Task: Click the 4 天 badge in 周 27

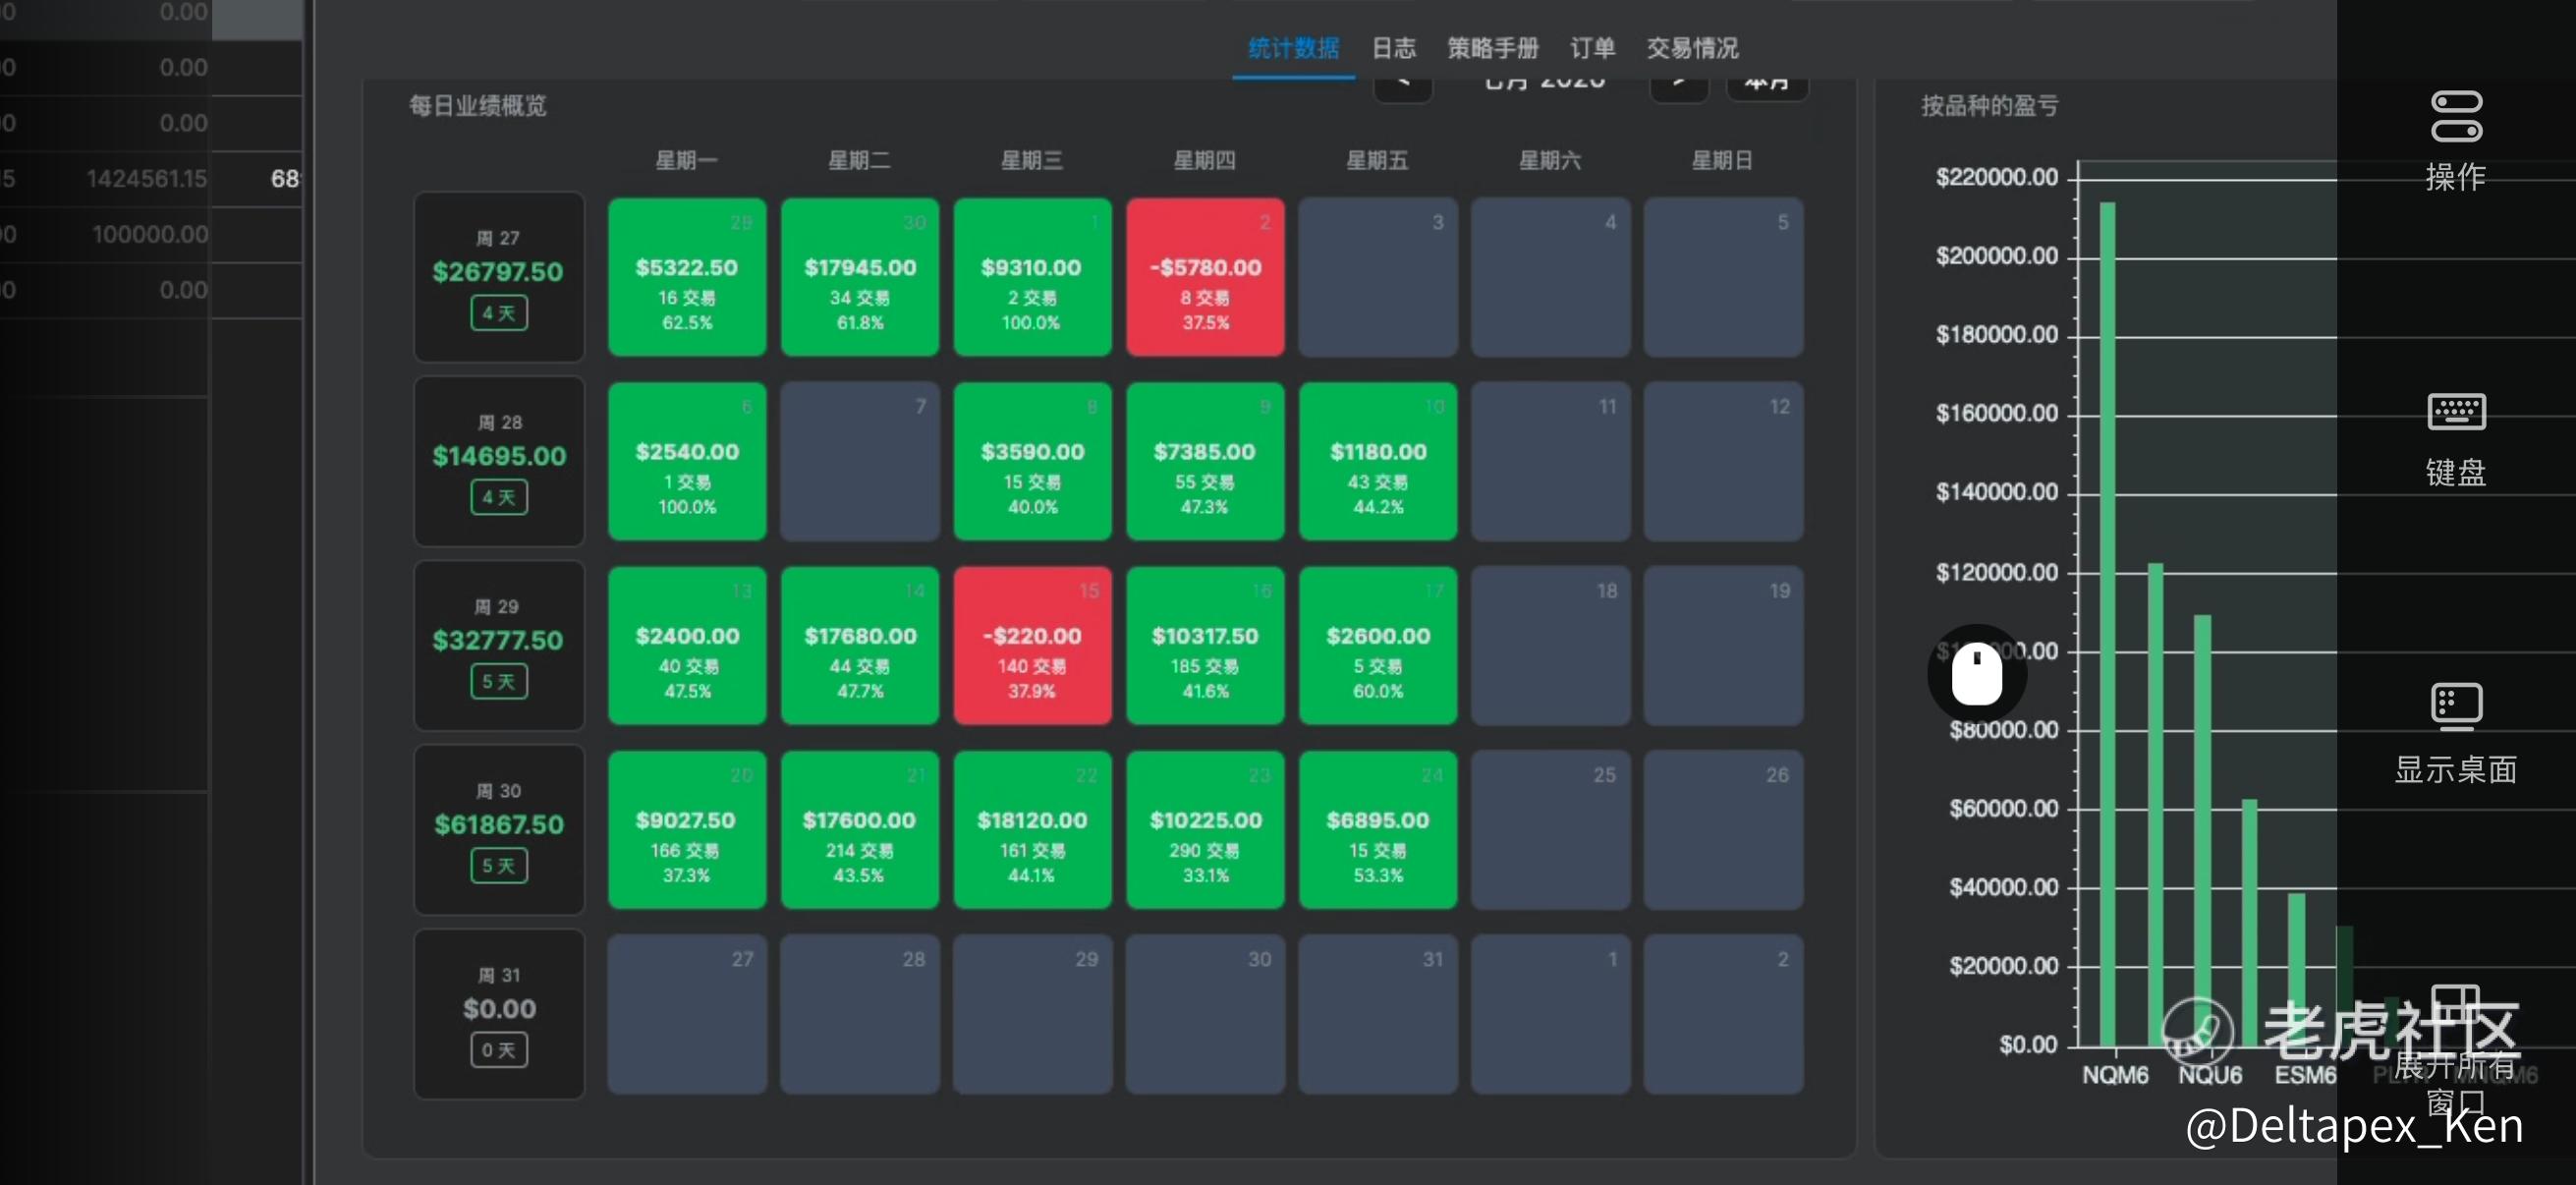Action: coord(499,313)
